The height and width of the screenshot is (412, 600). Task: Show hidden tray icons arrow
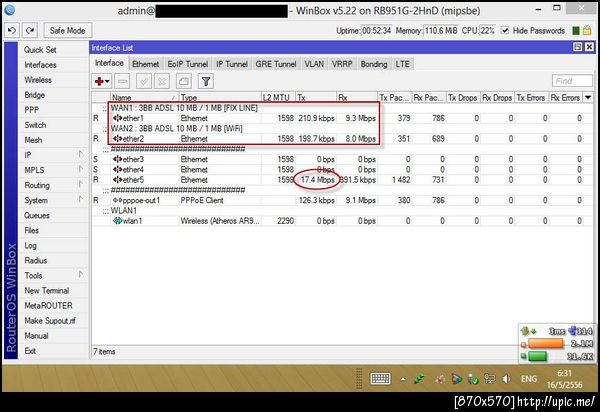coord(403,379)
